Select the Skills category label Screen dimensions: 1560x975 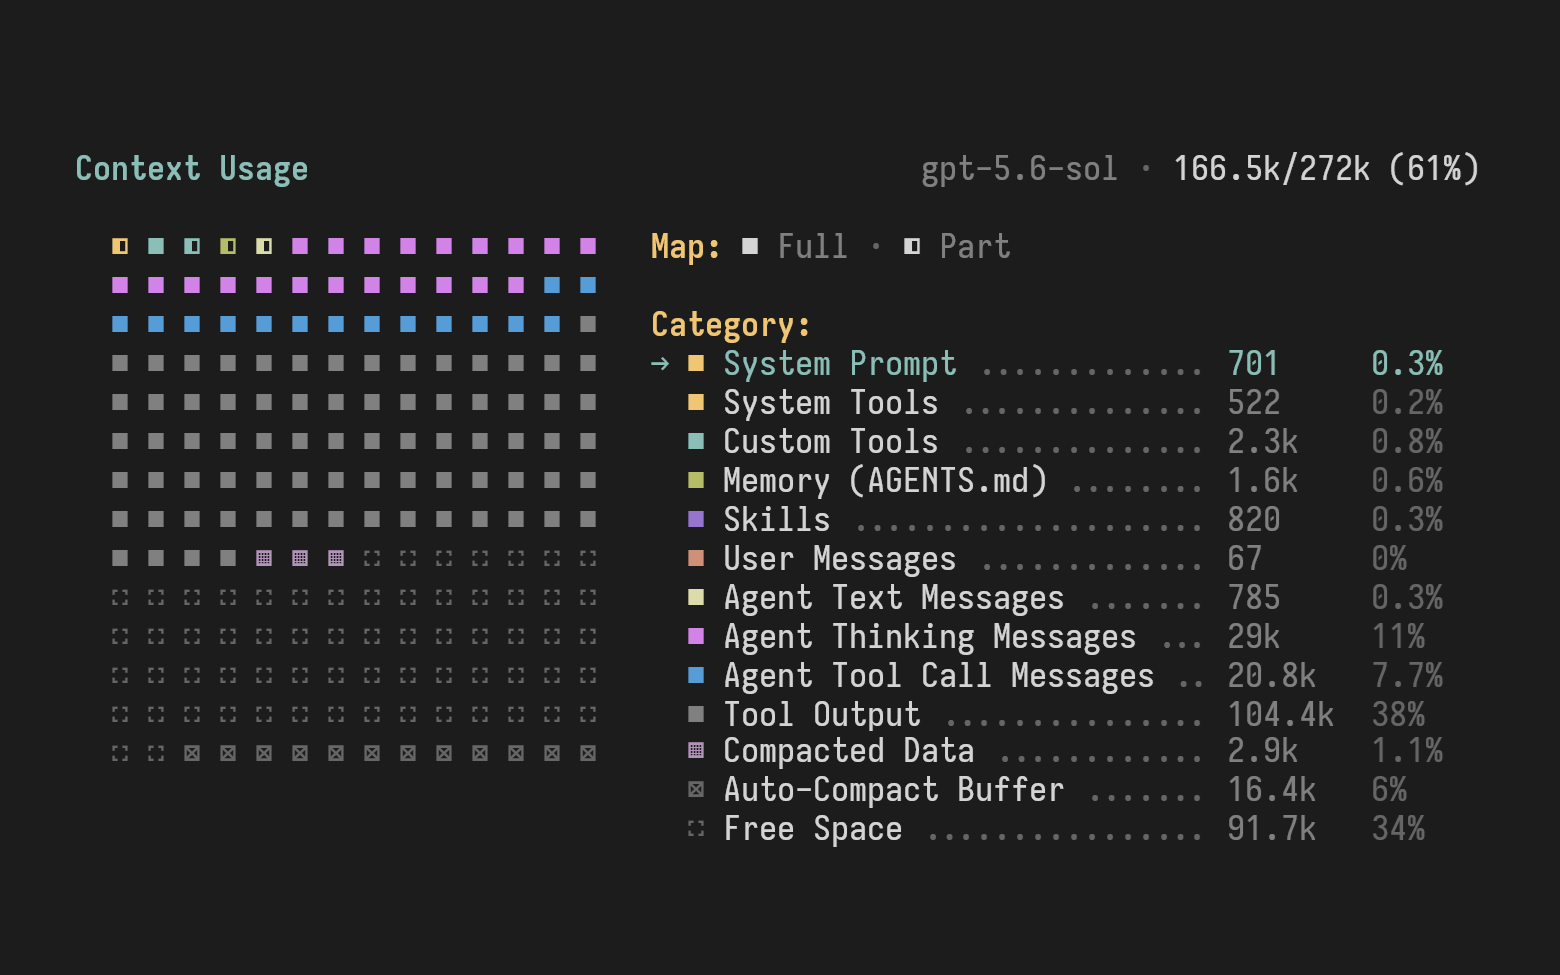[x=777, y=520]
